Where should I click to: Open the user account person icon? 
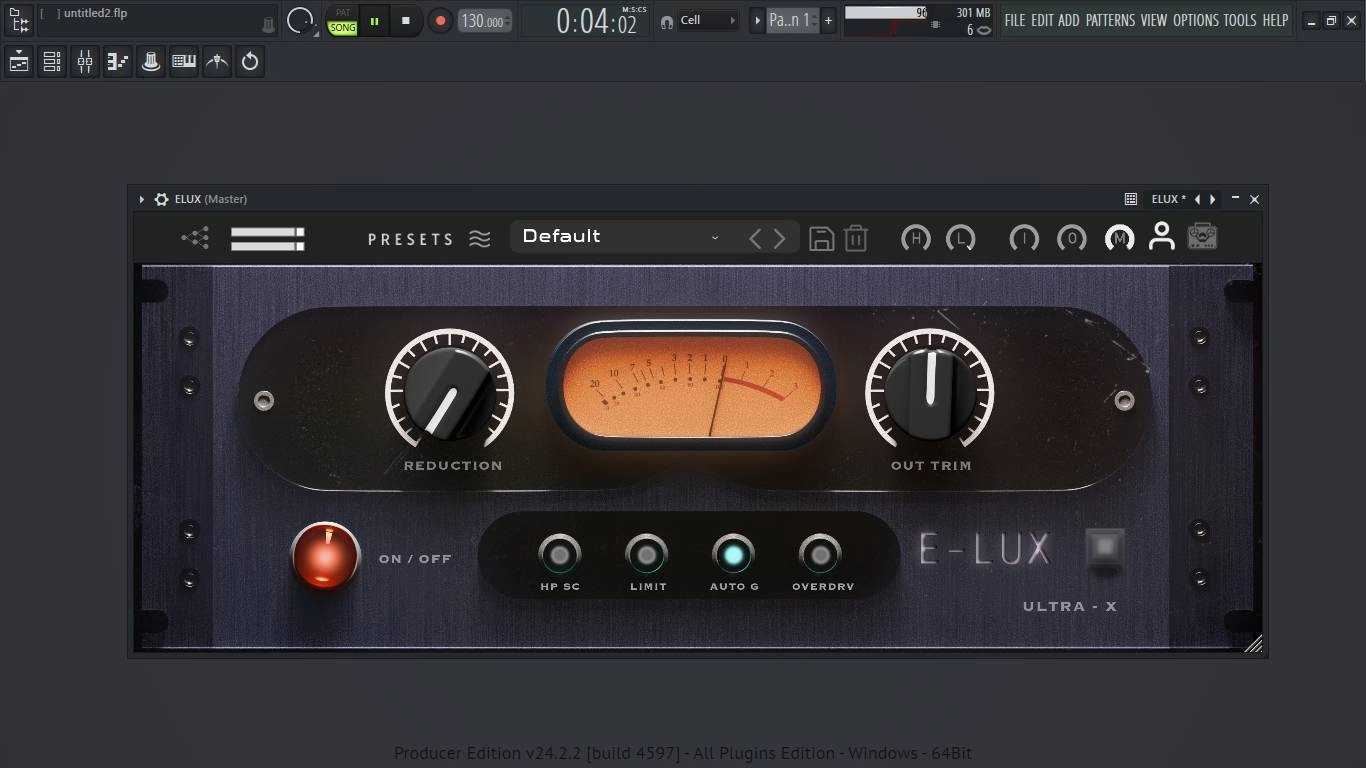tap(1161, 237)
